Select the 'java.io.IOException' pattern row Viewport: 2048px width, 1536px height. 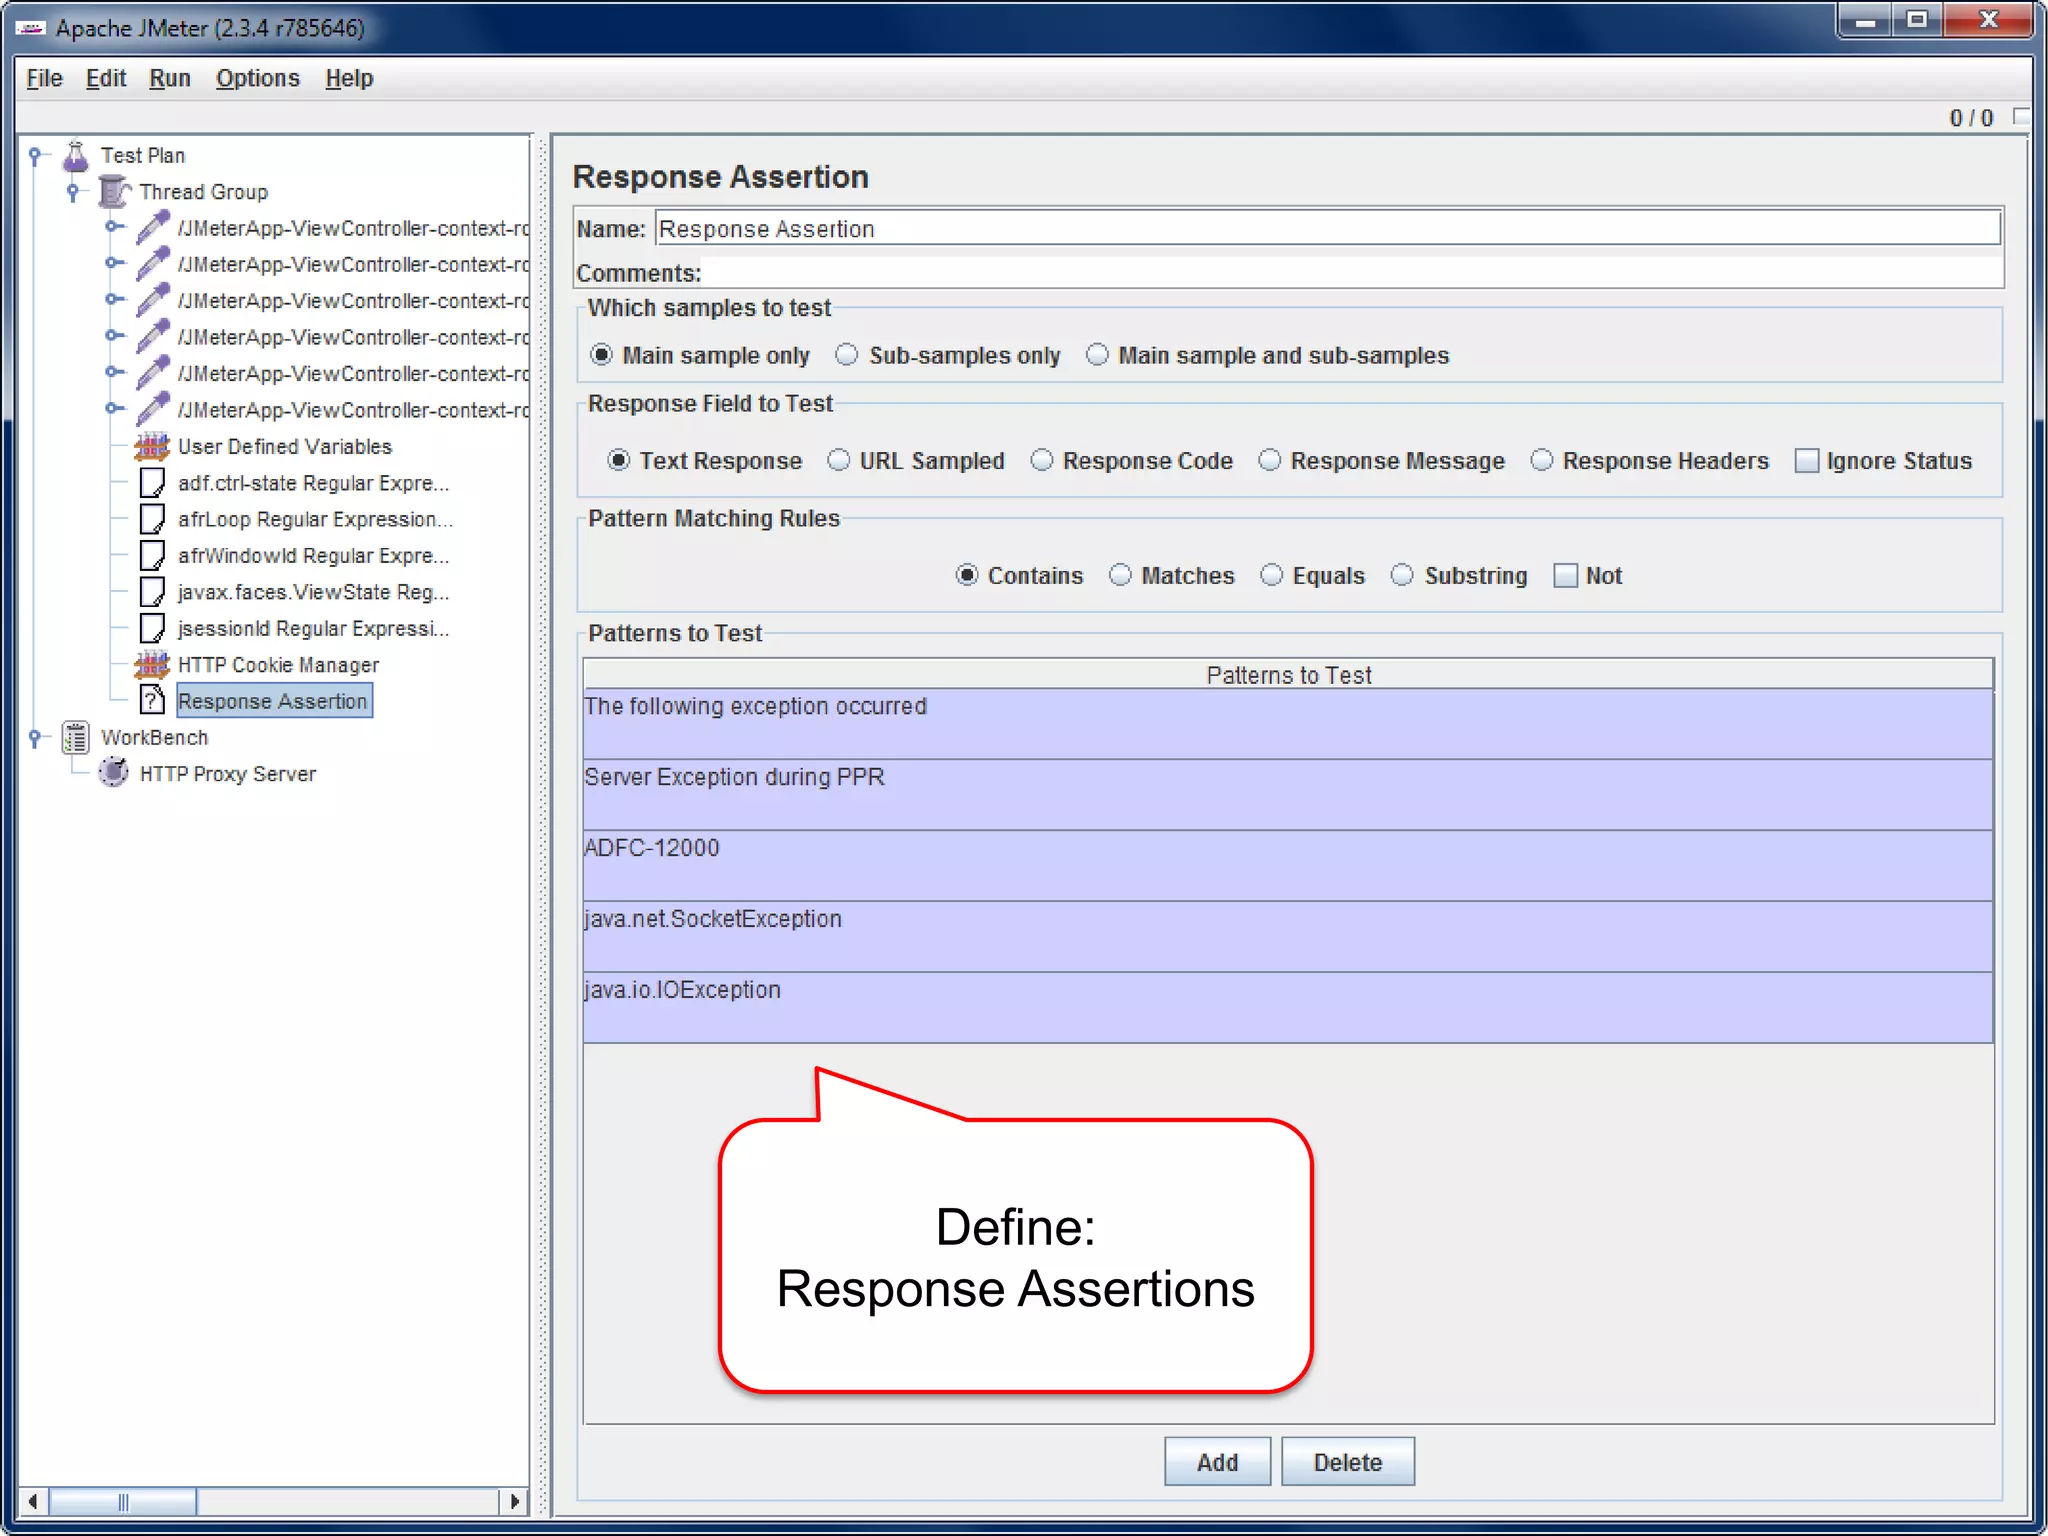tap(1288, 1008)
